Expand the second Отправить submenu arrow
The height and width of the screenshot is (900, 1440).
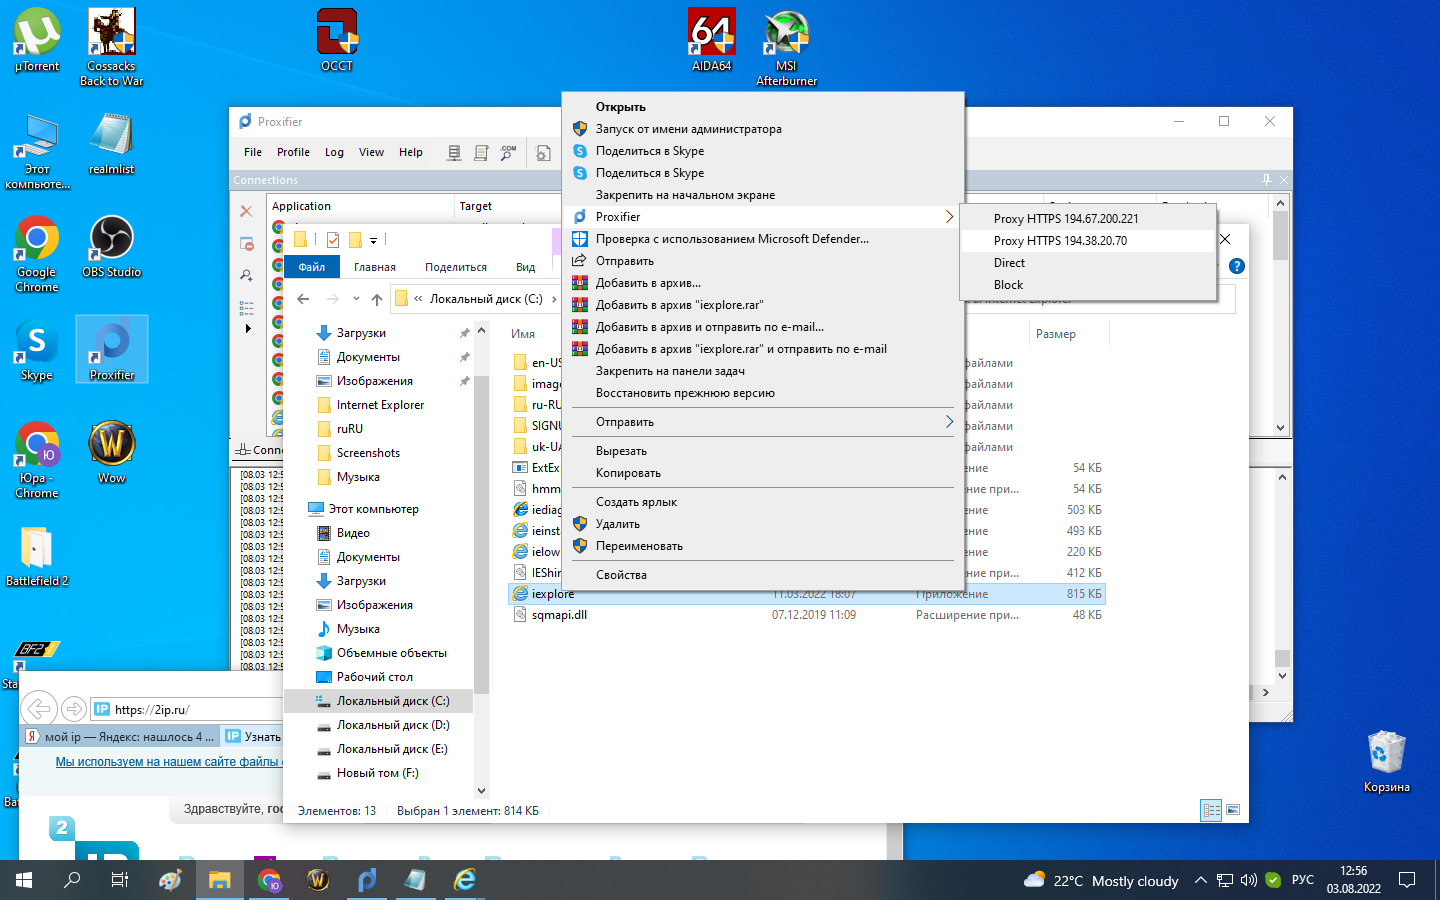point(948,422)
